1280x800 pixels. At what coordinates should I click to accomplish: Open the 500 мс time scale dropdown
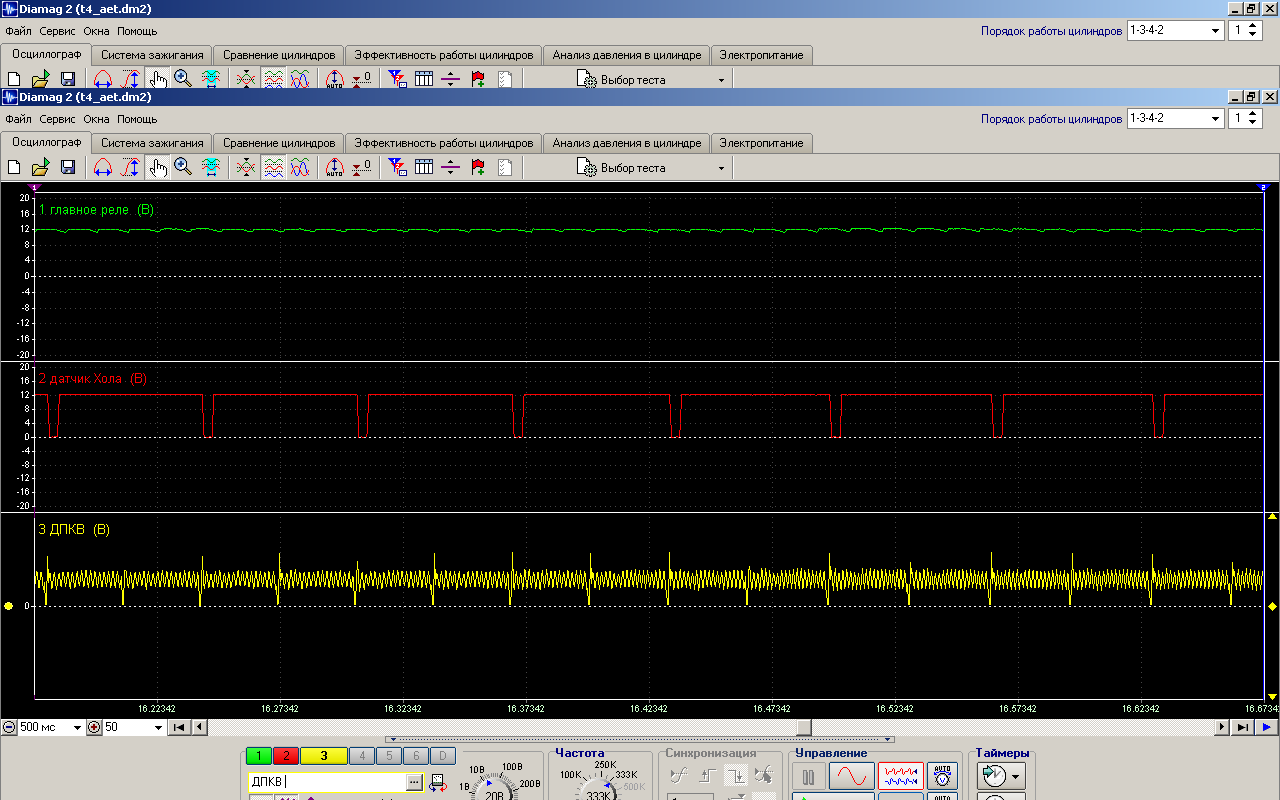[77, 728]
